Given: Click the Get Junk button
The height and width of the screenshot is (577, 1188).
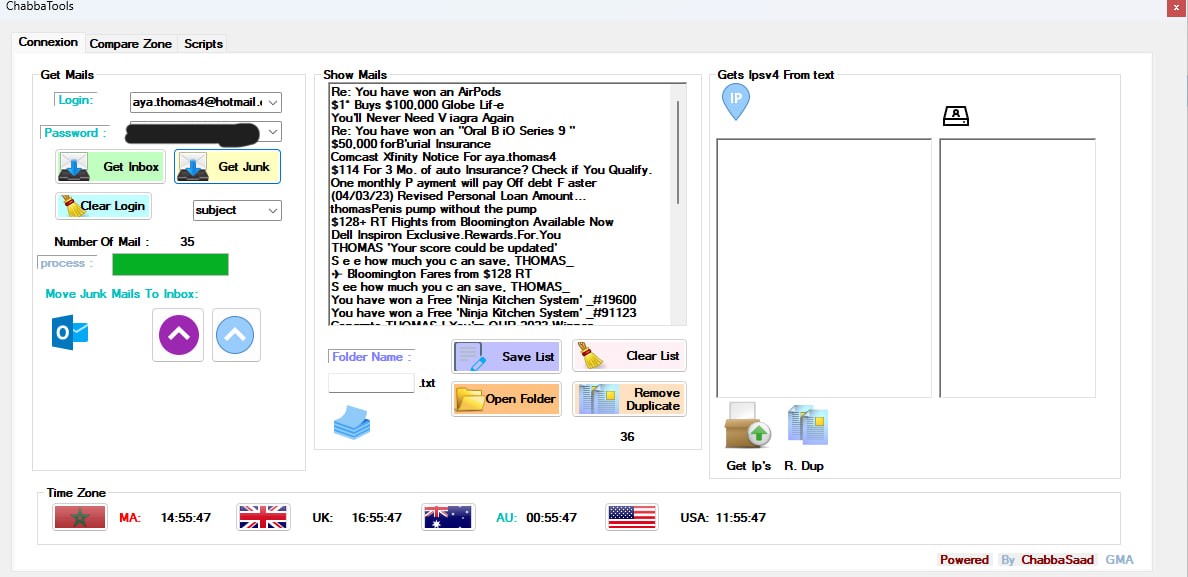Looking at the screenshot, I should point(227,166).
